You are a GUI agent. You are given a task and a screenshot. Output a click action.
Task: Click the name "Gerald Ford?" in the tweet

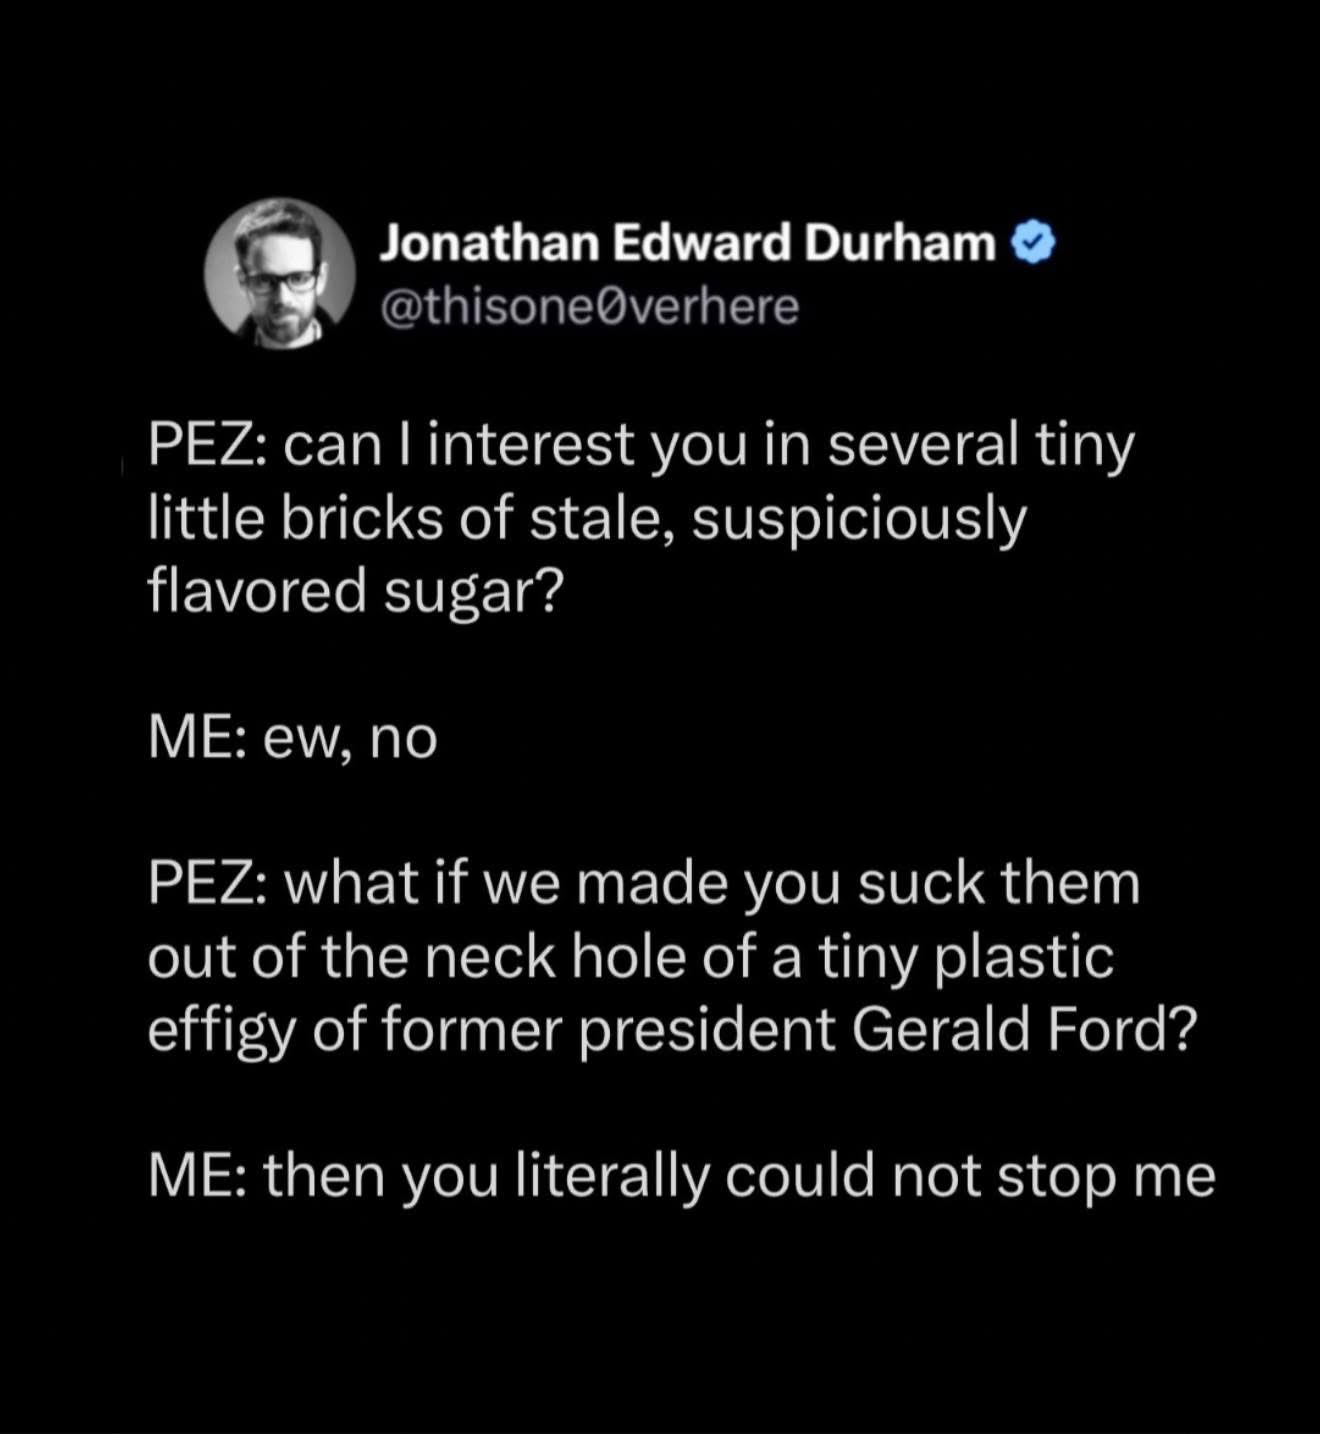click(x=1024, y=1030)
